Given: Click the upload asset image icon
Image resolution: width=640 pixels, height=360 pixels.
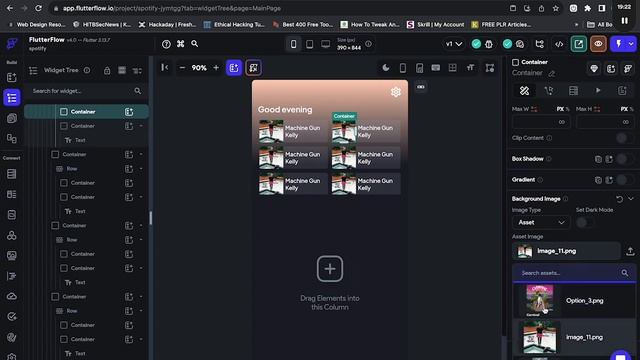Looking at the screenshot, I should (x=630, y=251).
